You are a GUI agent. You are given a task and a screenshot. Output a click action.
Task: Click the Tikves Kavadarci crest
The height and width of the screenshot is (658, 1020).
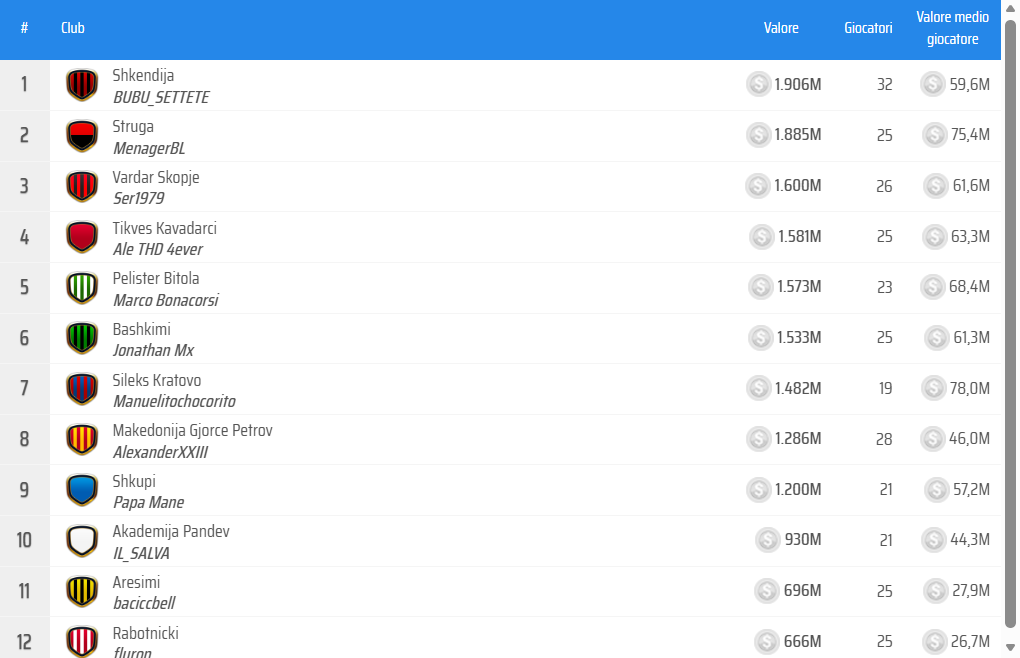[x=81, y=237]
